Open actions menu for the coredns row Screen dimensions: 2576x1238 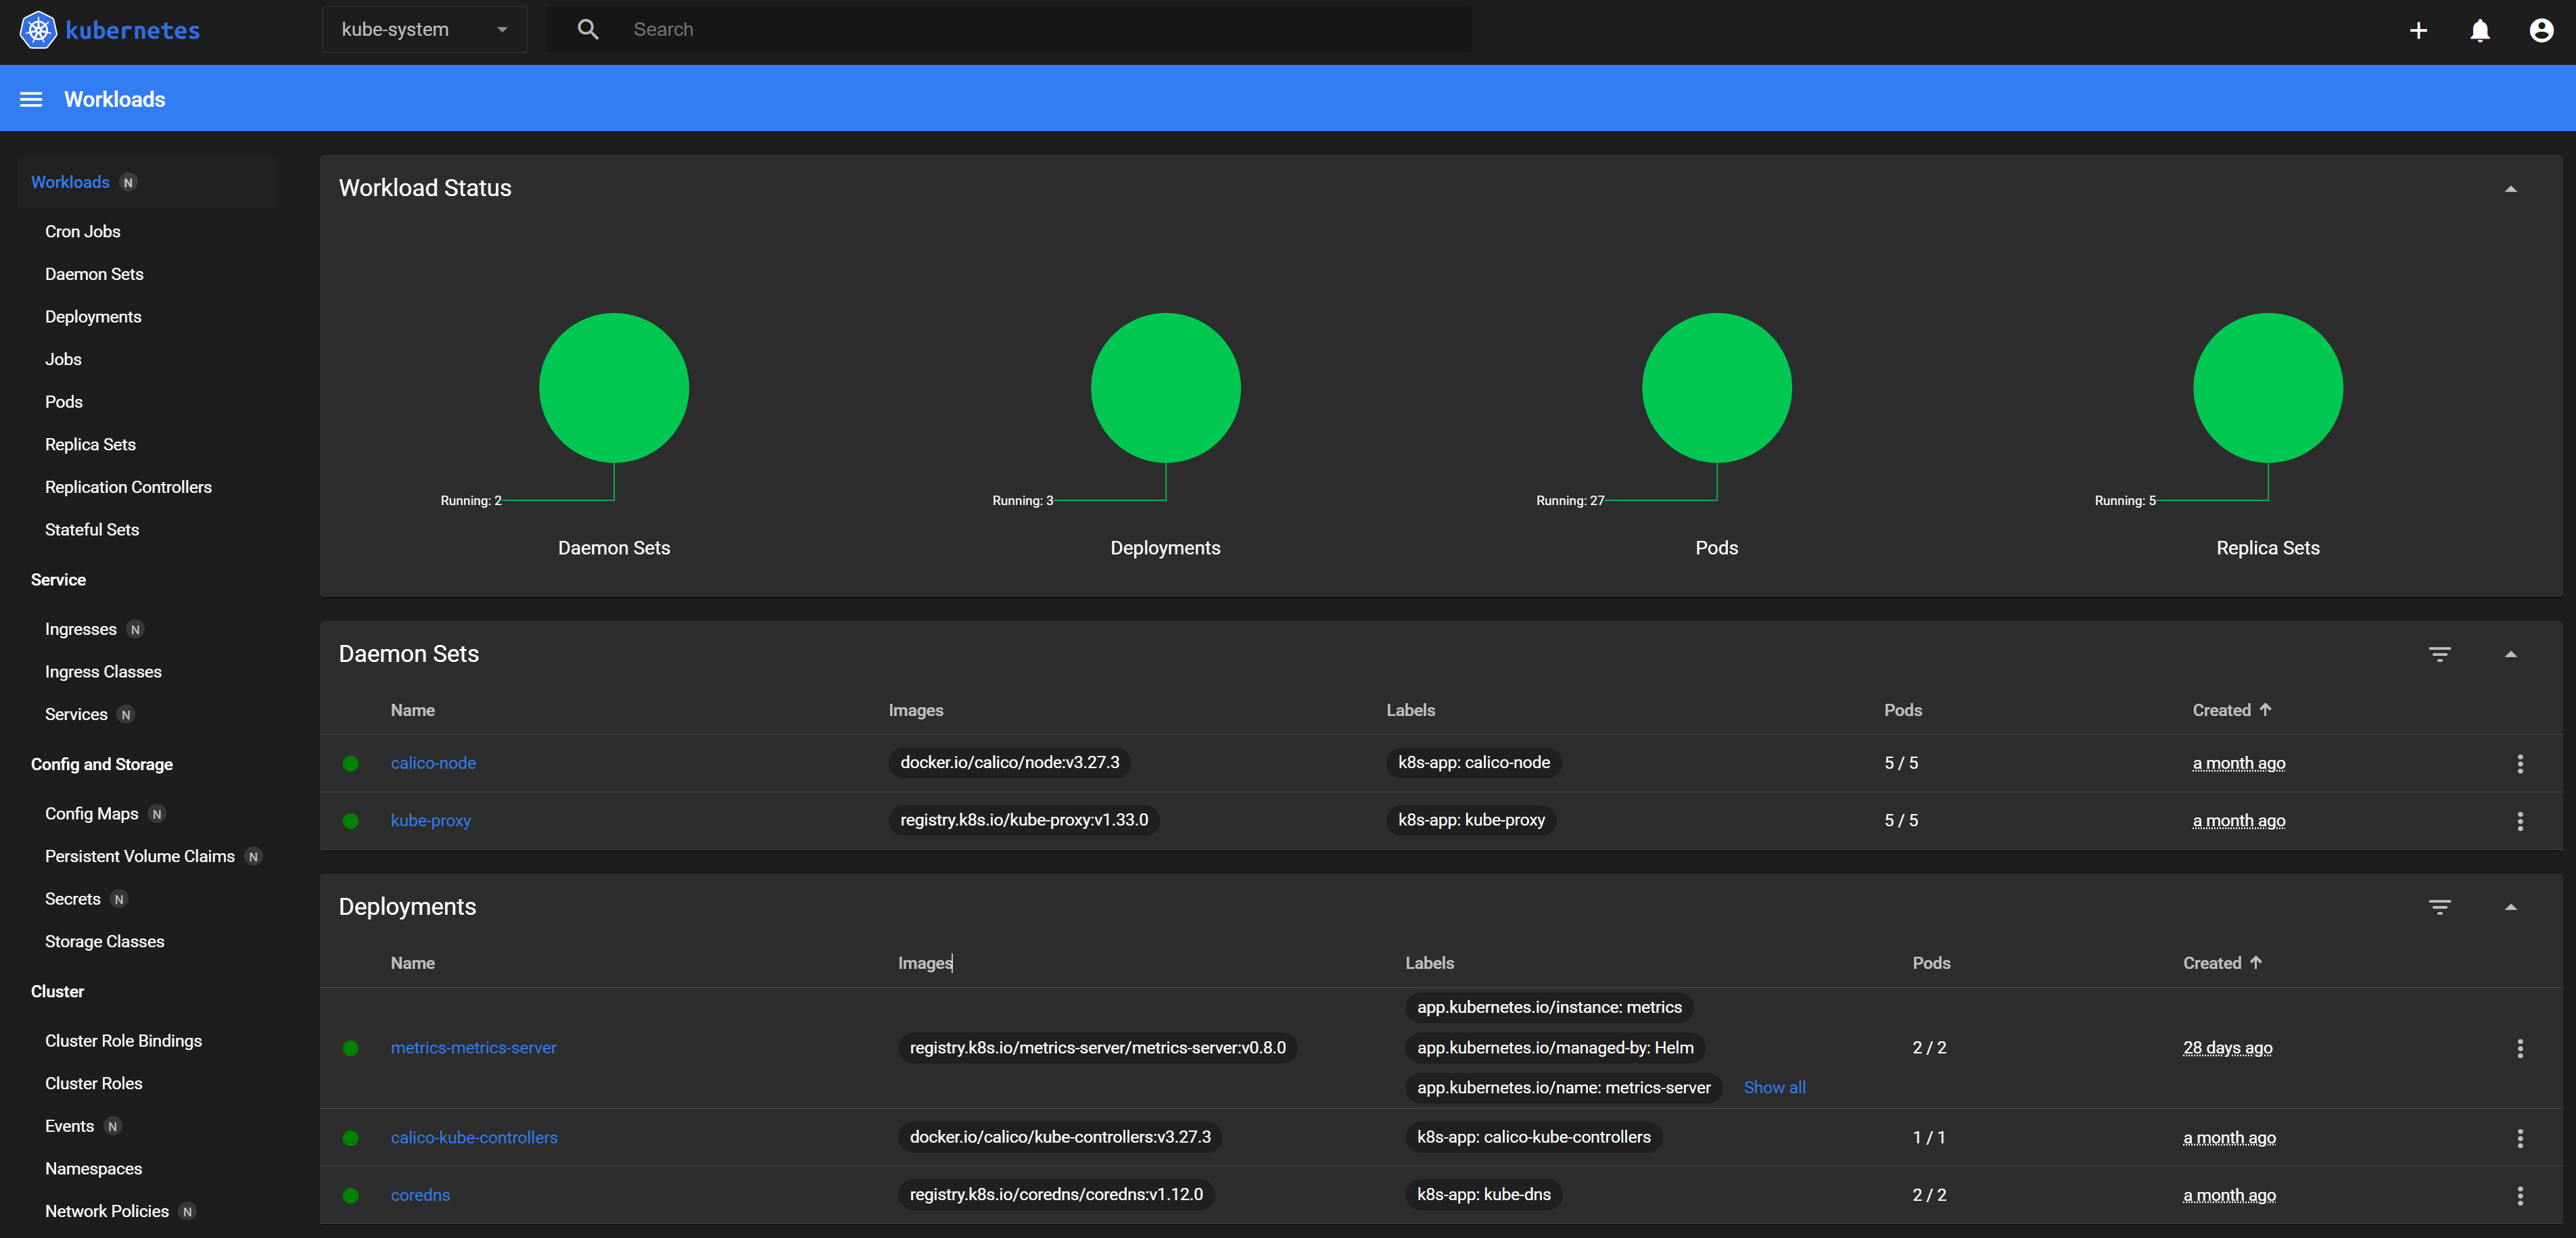(x=2519, y=1195)
